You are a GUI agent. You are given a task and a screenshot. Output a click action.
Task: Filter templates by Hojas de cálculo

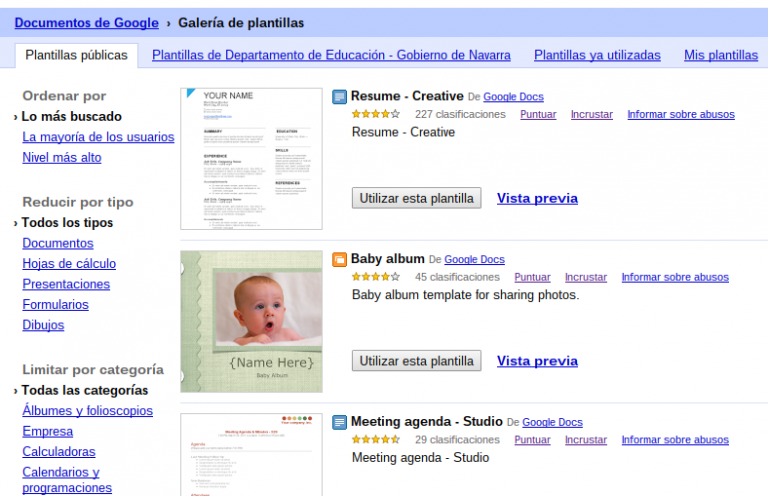point(69,264)
